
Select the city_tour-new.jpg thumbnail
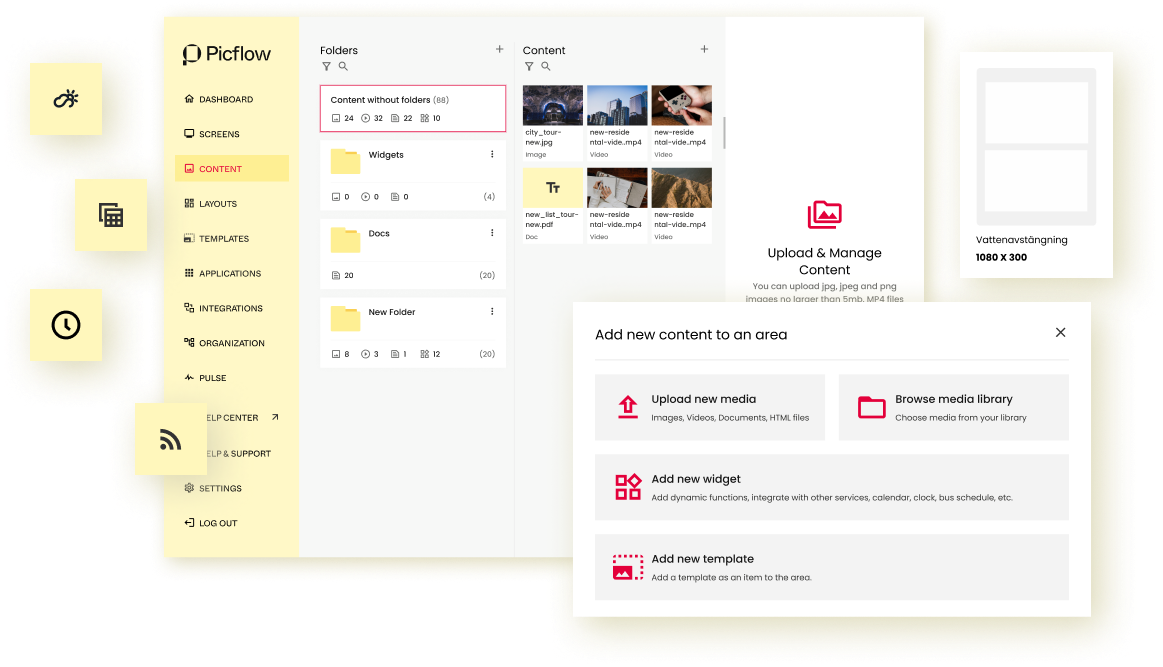[553, 106]
